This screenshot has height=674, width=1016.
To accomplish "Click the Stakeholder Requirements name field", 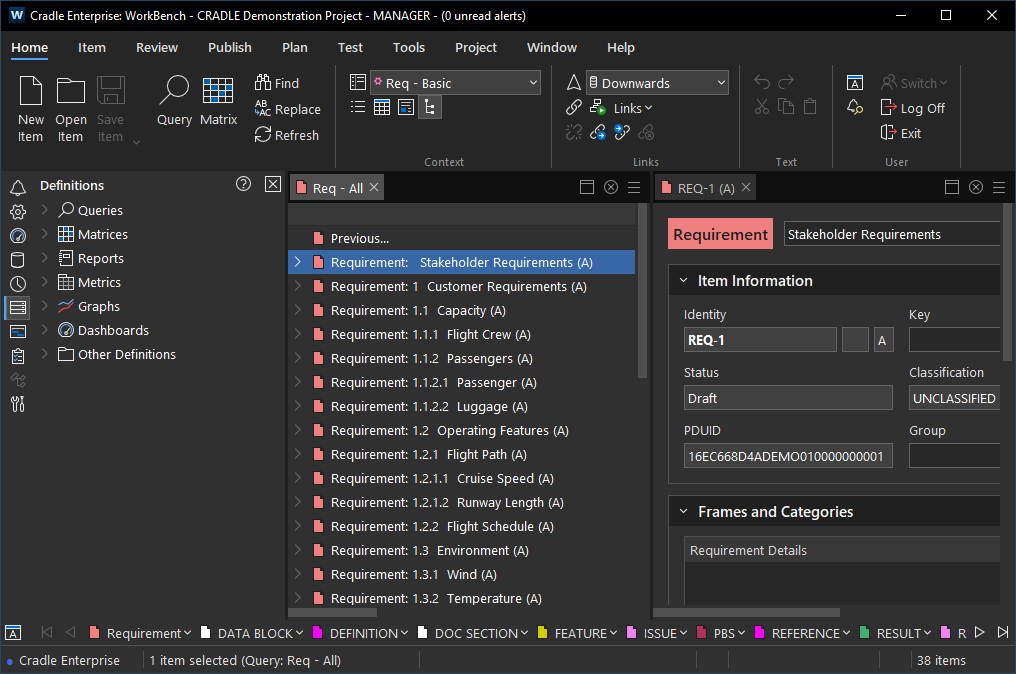I will [892, 234].
